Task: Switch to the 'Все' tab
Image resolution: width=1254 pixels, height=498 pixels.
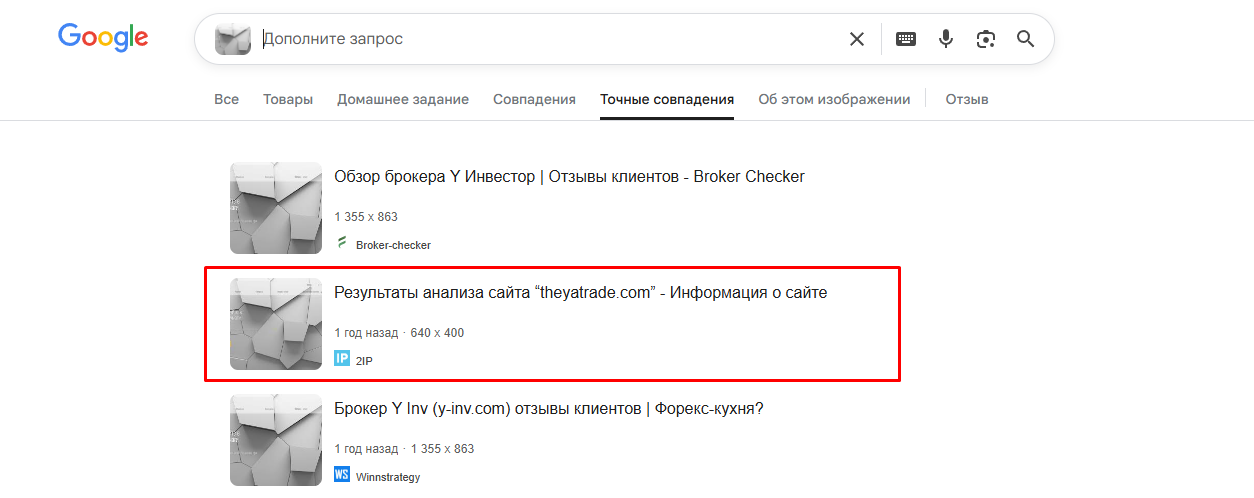Action: click(226, 99)
